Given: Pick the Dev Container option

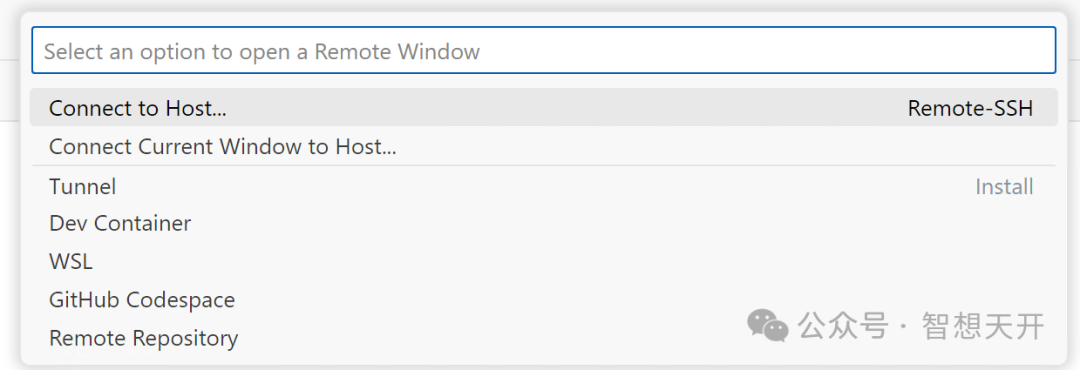Looking at the screenshot, I should tap(543, 223).
